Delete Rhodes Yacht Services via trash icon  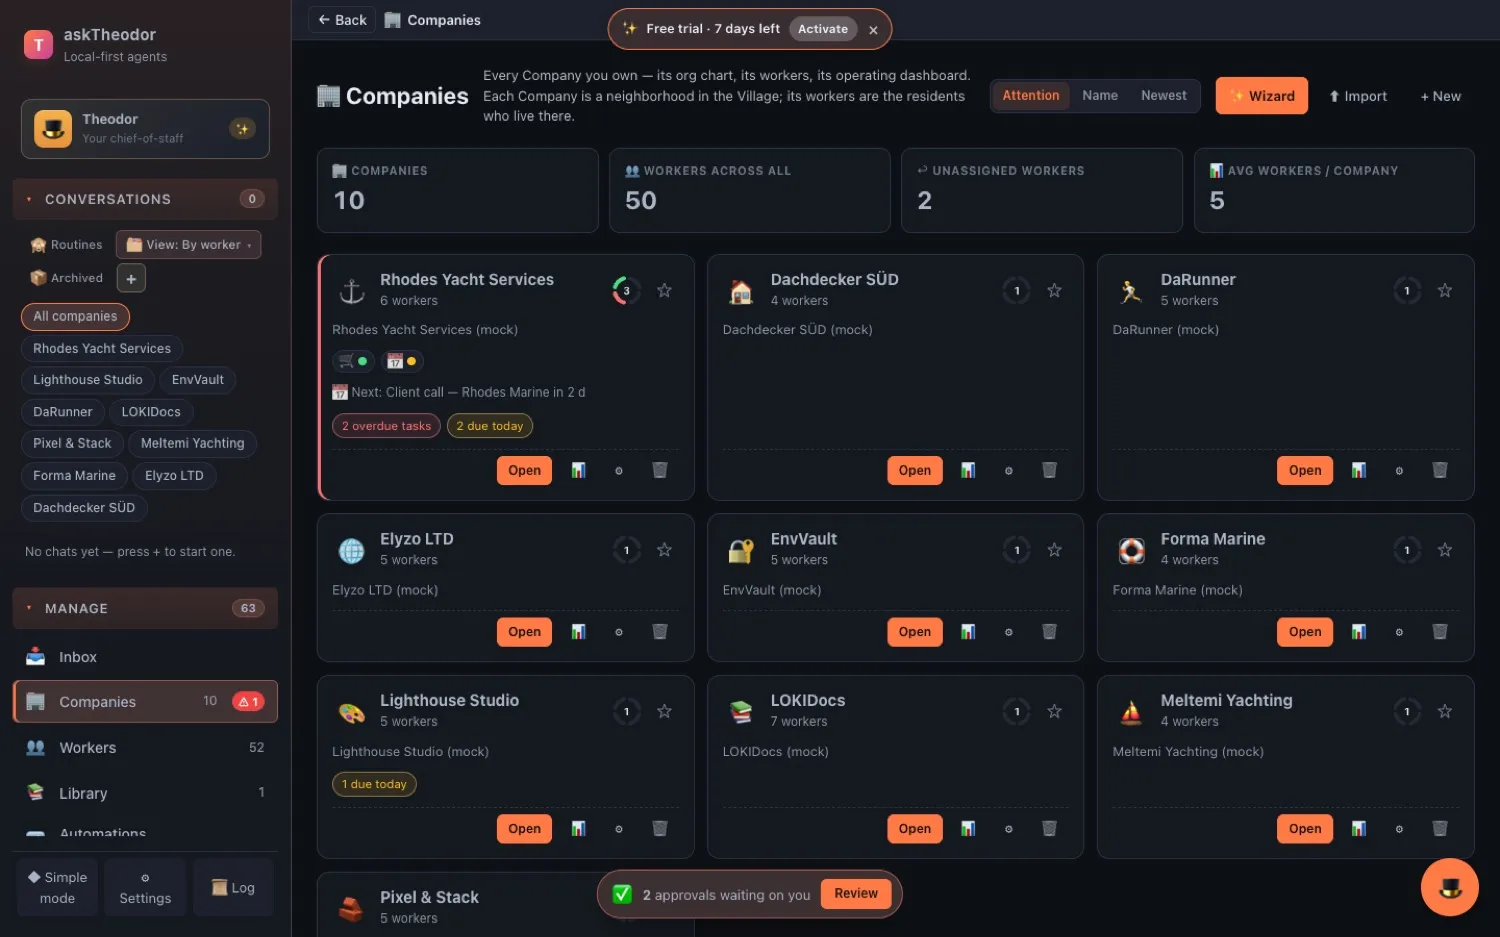(660, 470)
